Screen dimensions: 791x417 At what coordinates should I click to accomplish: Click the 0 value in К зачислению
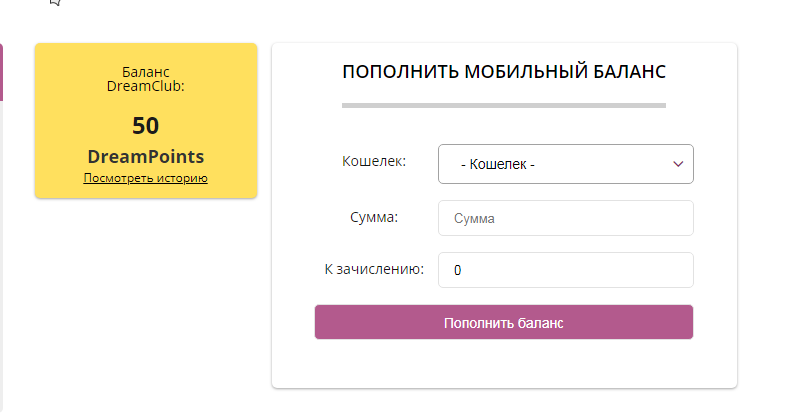pos(458,270)
